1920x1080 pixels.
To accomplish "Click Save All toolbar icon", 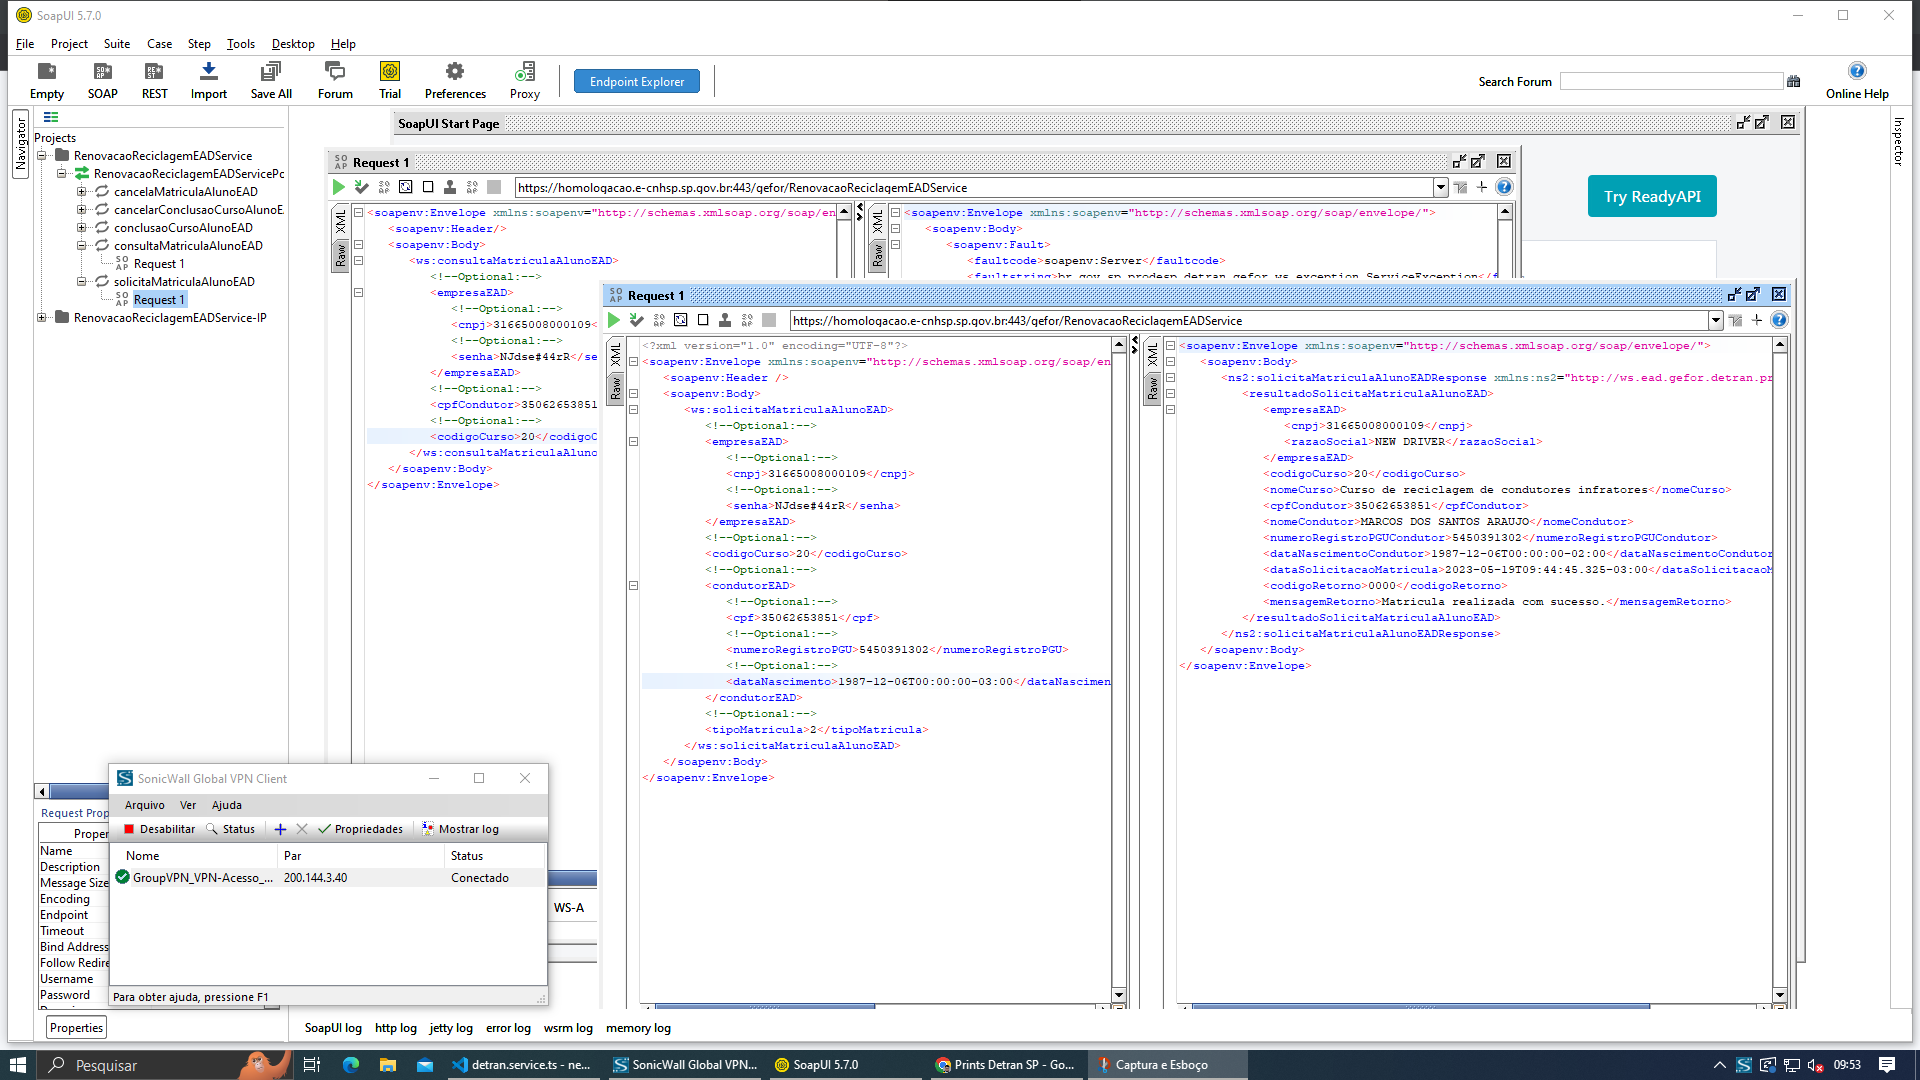I will [x=270, y=72].
